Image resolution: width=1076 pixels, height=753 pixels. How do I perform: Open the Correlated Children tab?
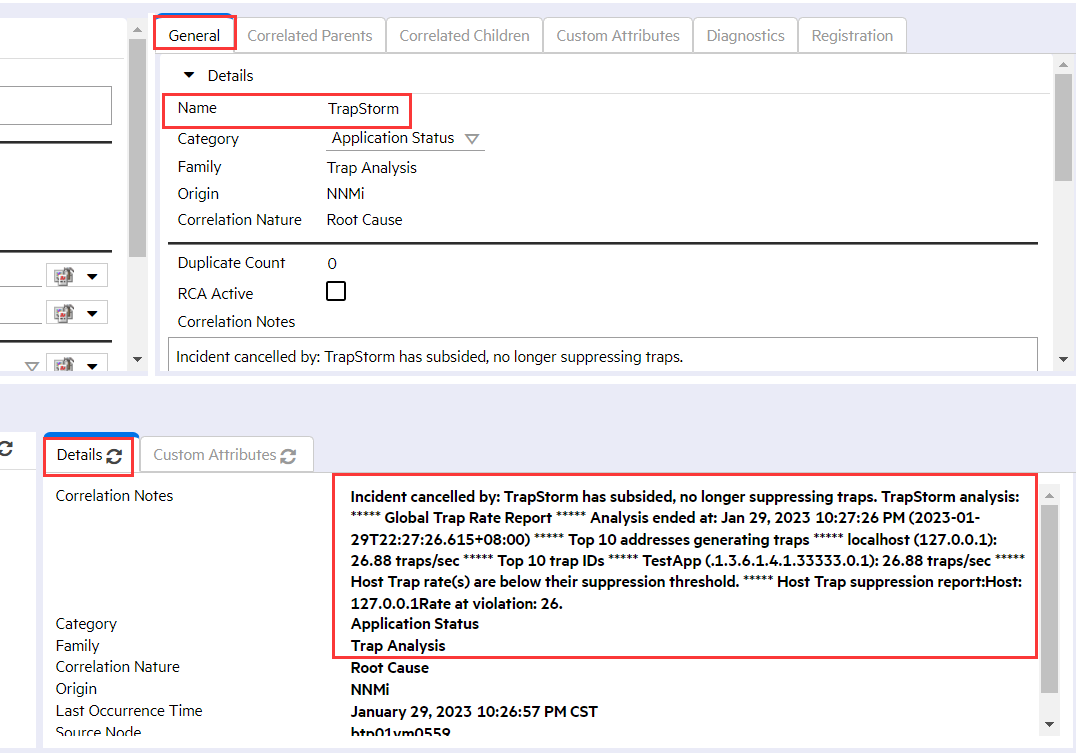point(464,36)
